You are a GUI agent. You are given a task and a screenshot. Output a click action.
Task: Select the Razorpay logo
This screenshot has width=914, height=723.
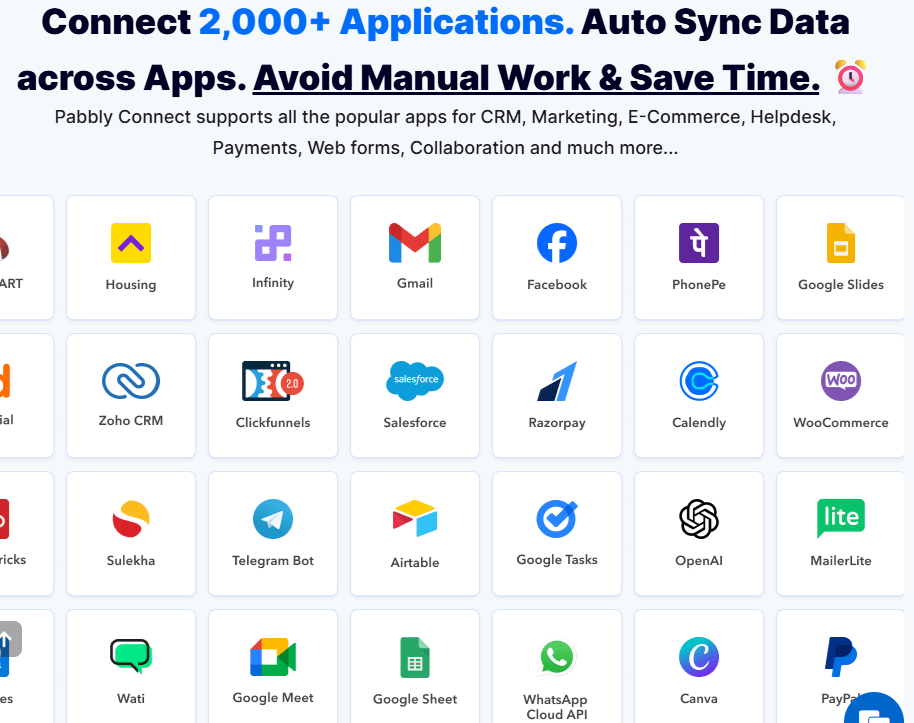(x=557, y=381)
